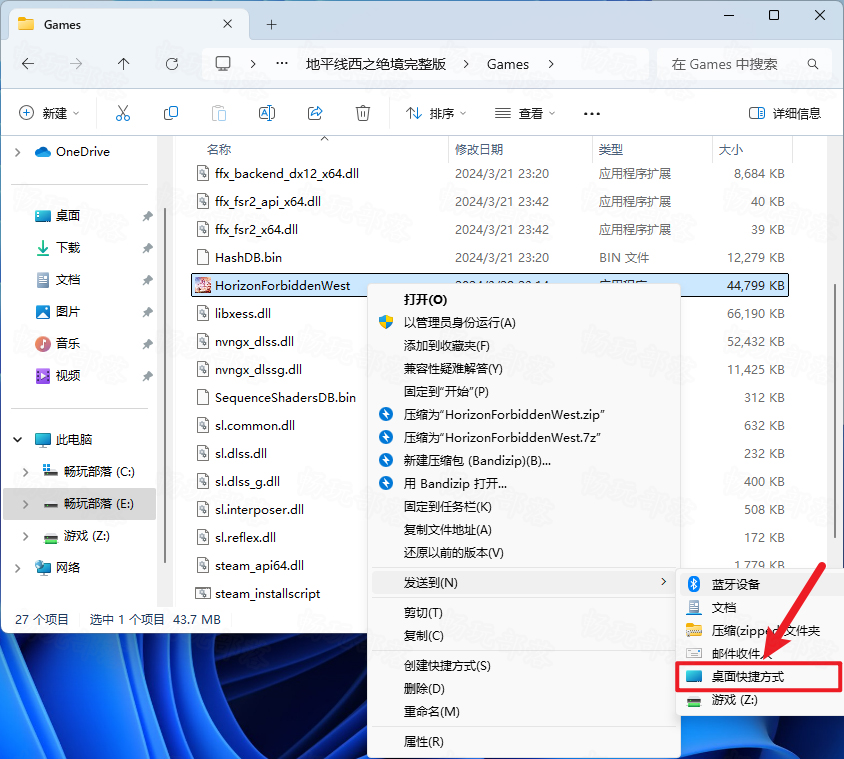Open the 查看 view dropdown
The width and height of the screenshot is (844, 759).
(525, 114)
